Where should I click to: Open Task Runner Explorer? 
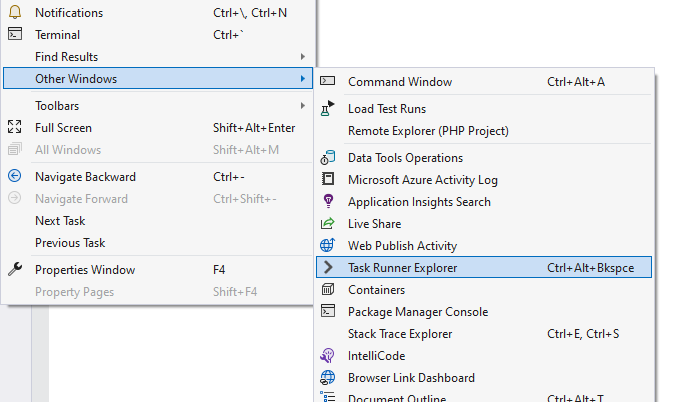pos(484,268)
